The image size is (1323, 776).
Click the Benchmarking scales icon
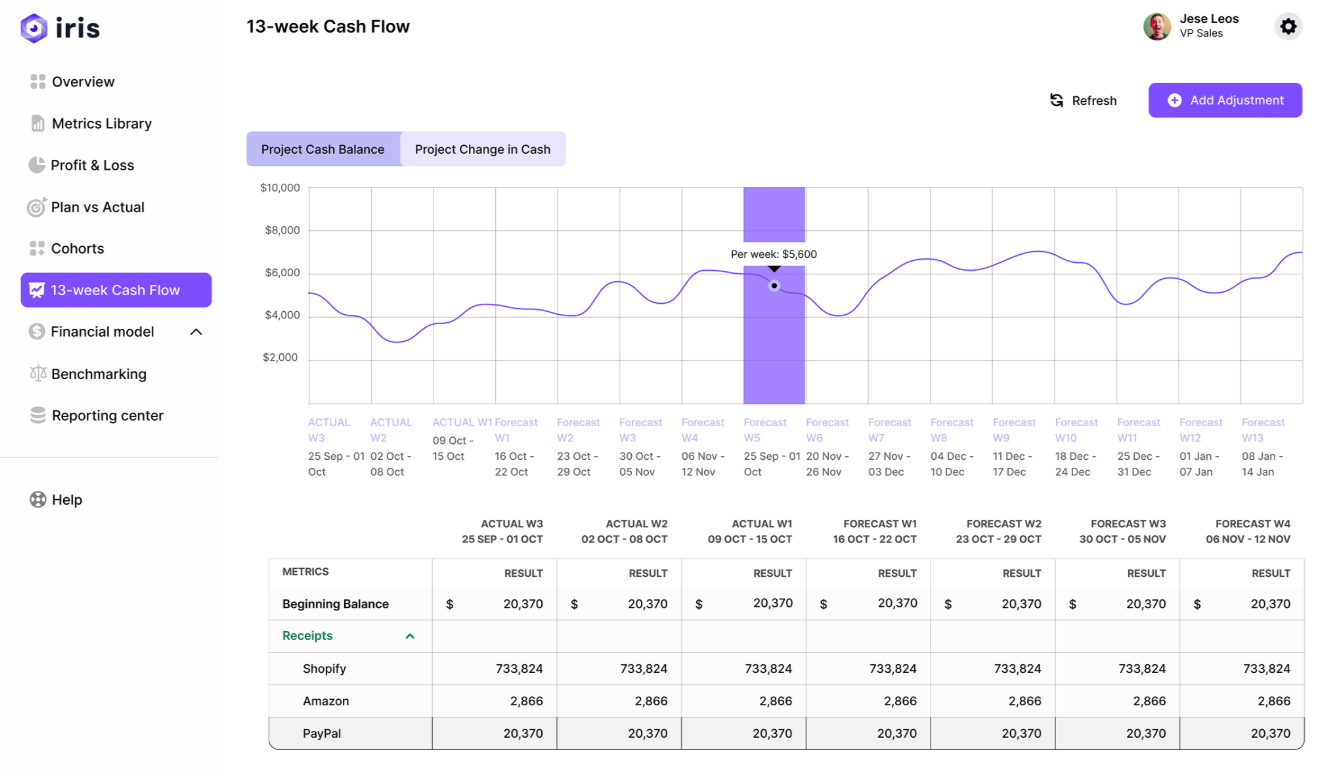coord(38,374)
